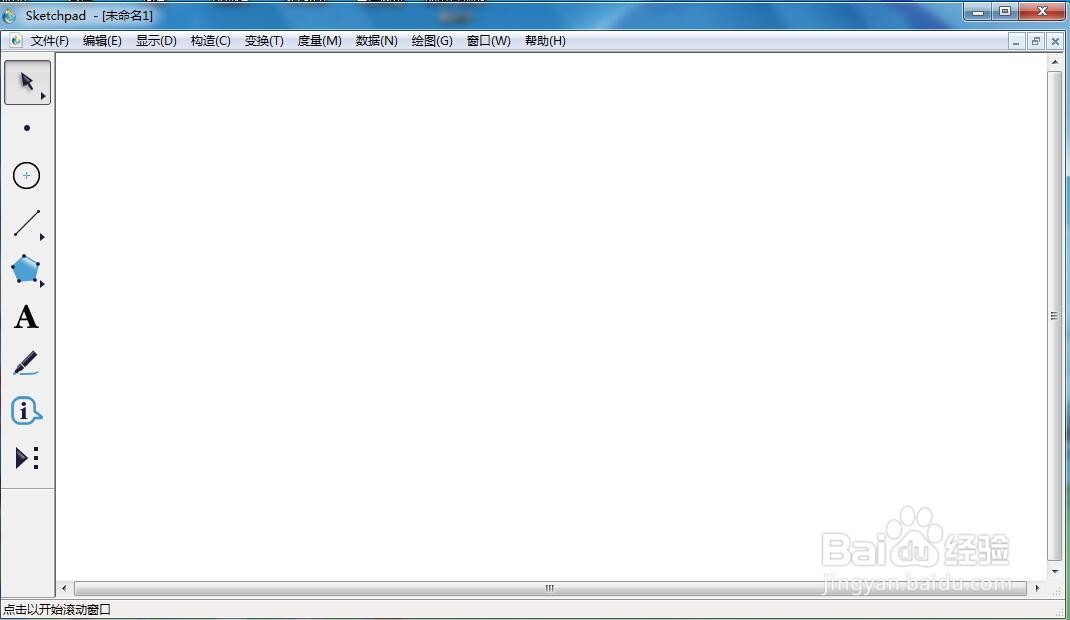Minimize the Sketchpad application window
Image resolution: width=1070 pixels, height=620 pixels.
coord(978,12)
